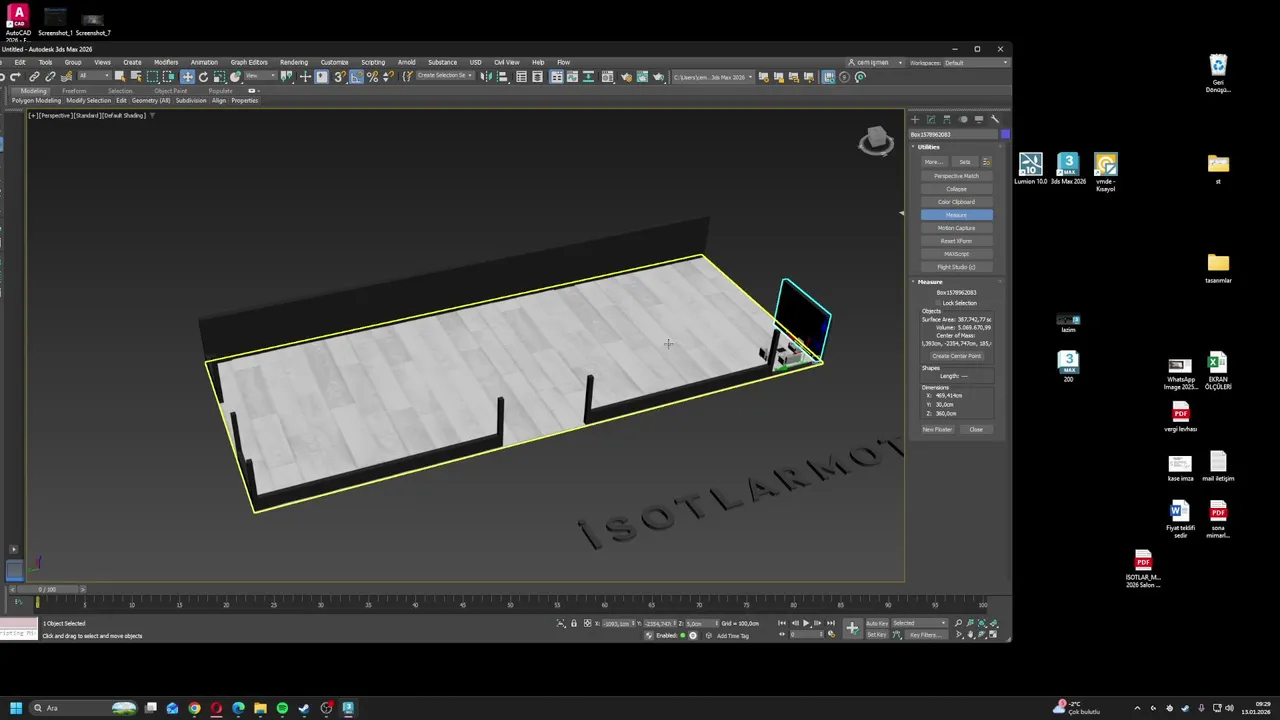Viewport: 1280px width, 720px height.
Task: Click the Align tool icon
Action: click(x=503, y=76)
